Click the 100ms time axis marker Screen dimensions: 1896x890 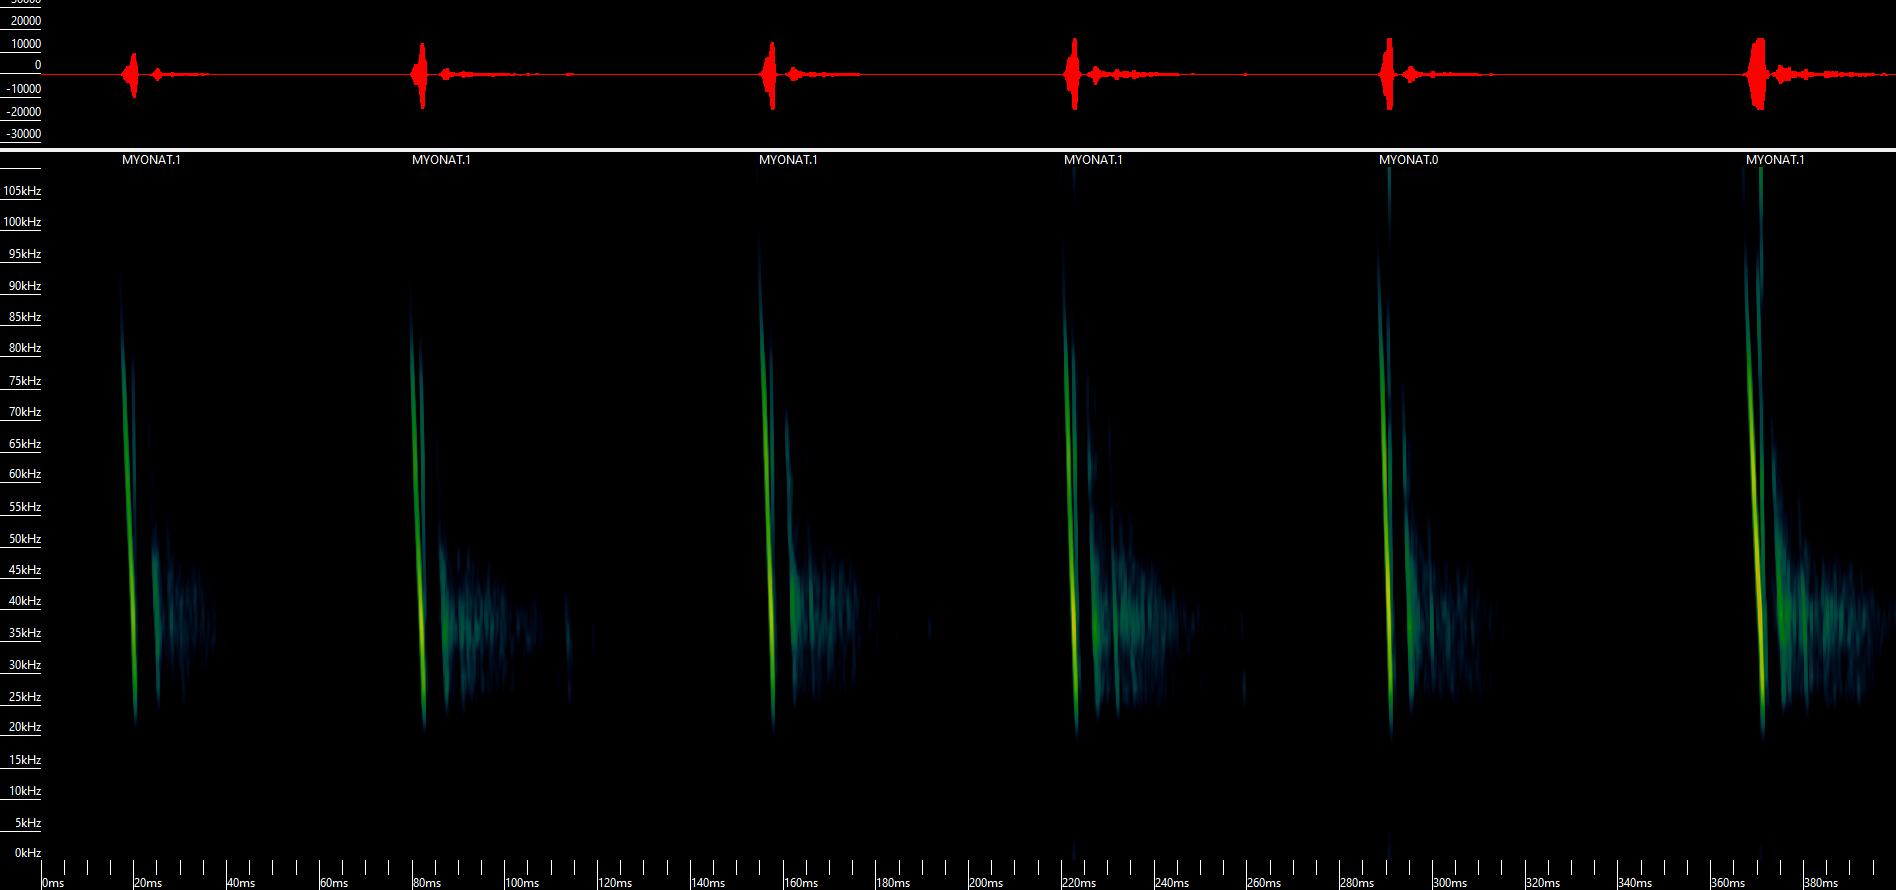point(521,883)
